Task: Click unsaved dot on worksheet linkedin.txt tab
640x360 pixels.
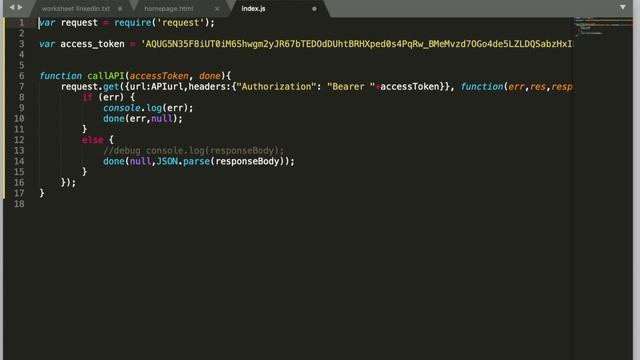Action: click(120, 9)
